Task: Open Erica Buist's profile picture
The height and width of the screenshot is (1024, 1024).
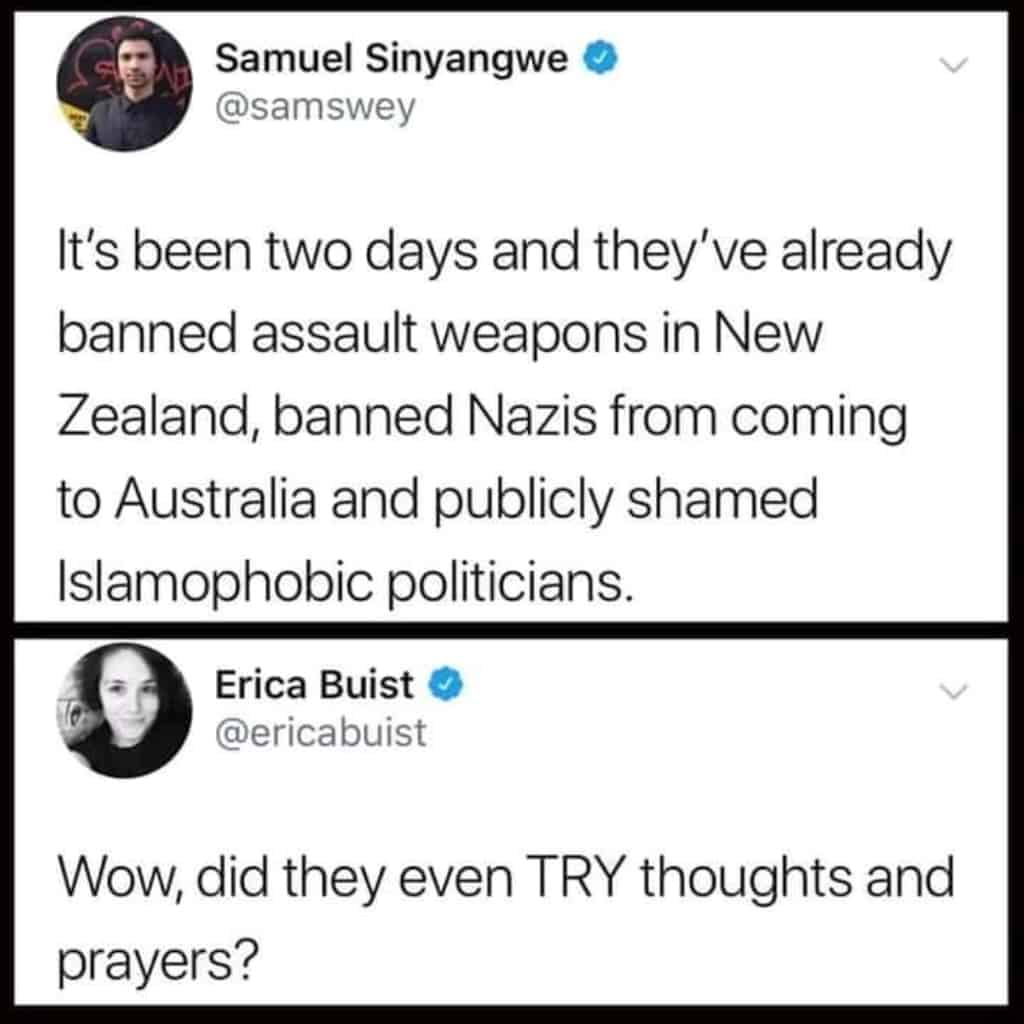Action: 124,711
